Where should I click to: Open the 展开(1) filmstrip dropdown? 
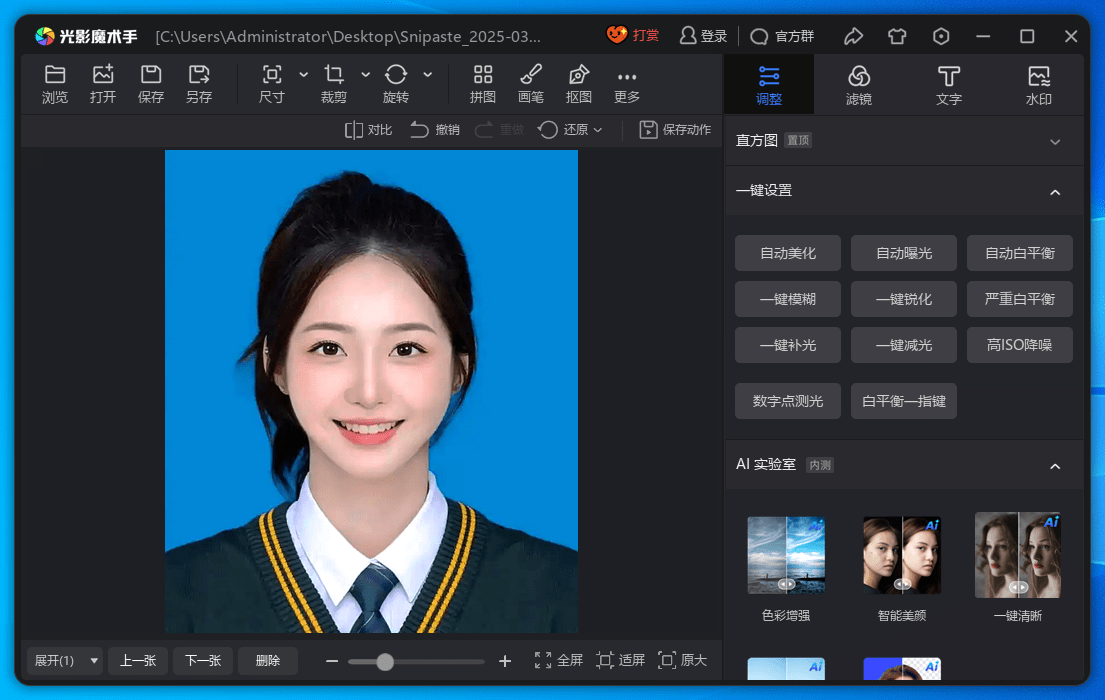63,660
